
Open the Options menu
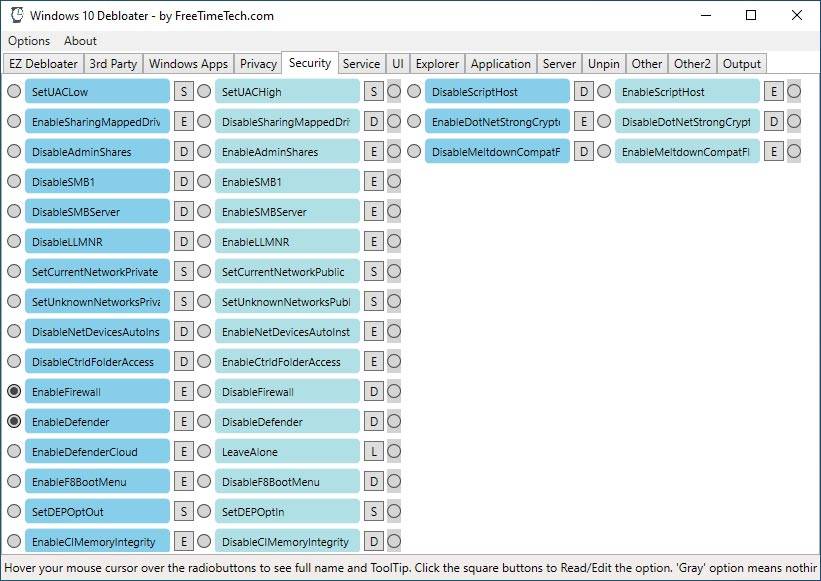[x=29, y=41]
